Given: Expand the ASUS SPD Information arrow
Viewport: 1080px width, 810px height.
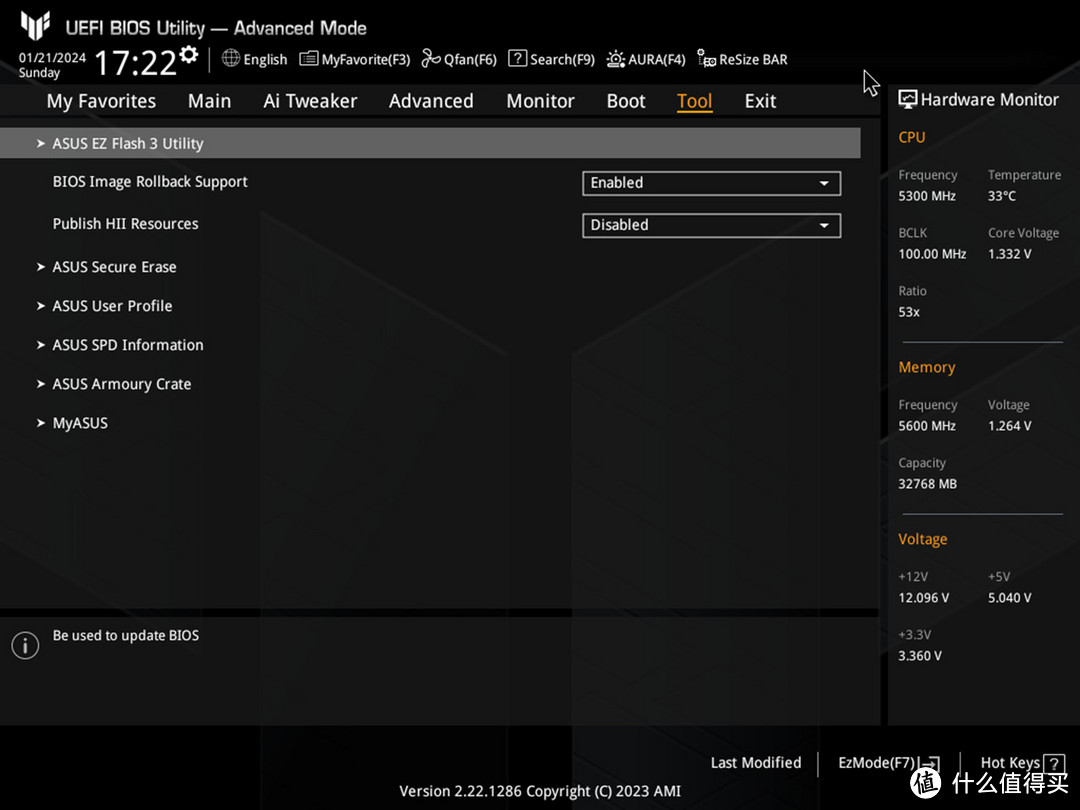Looking at the screenshot, I should 41,345.
